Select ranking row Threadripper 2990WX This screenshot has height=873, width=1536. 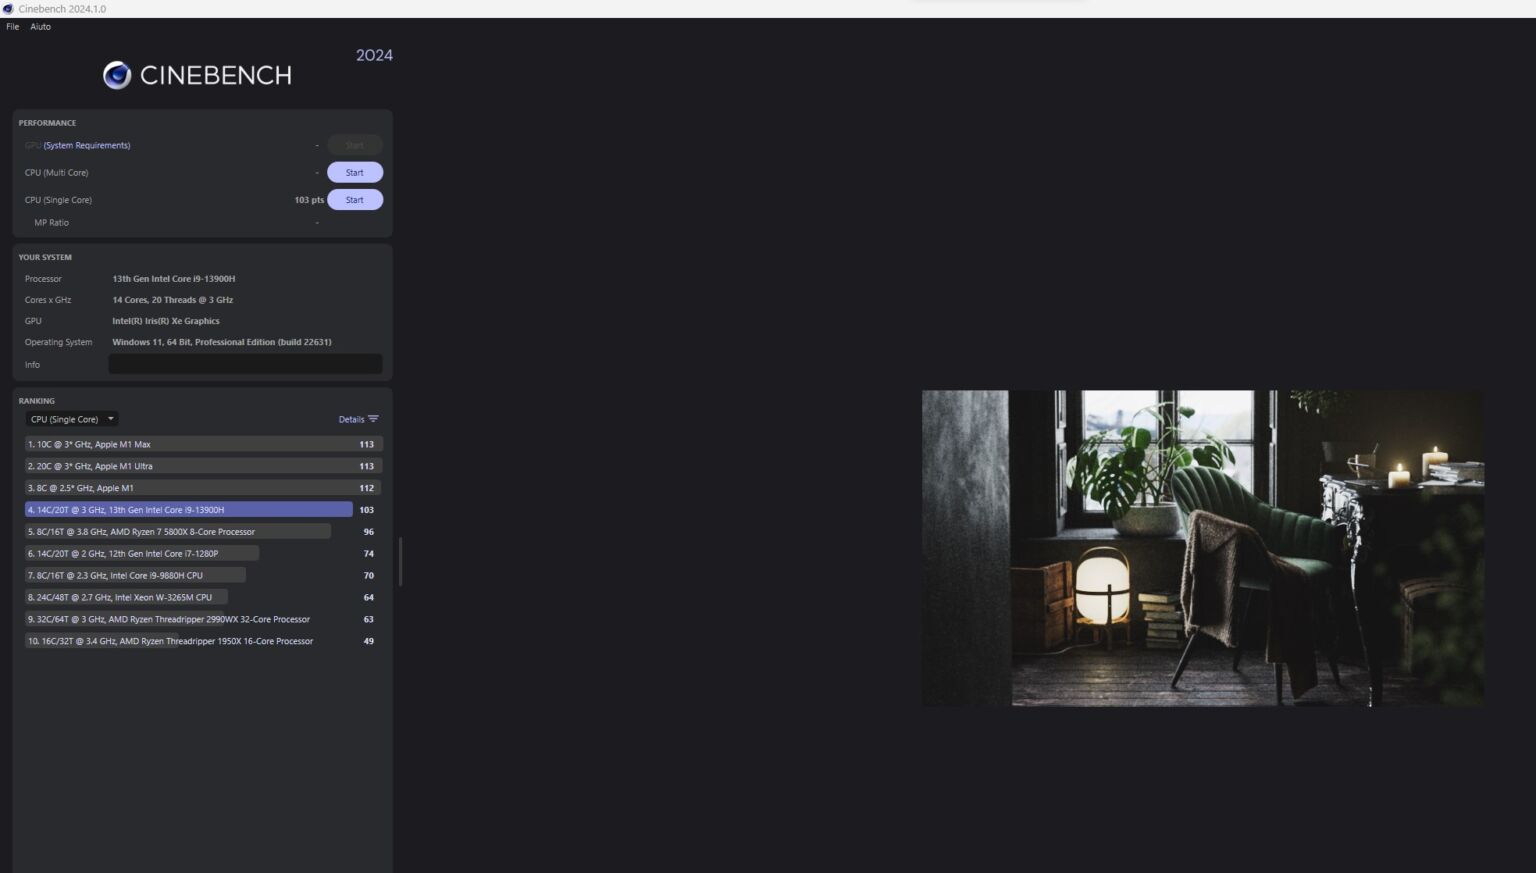[x=204, y=620]
